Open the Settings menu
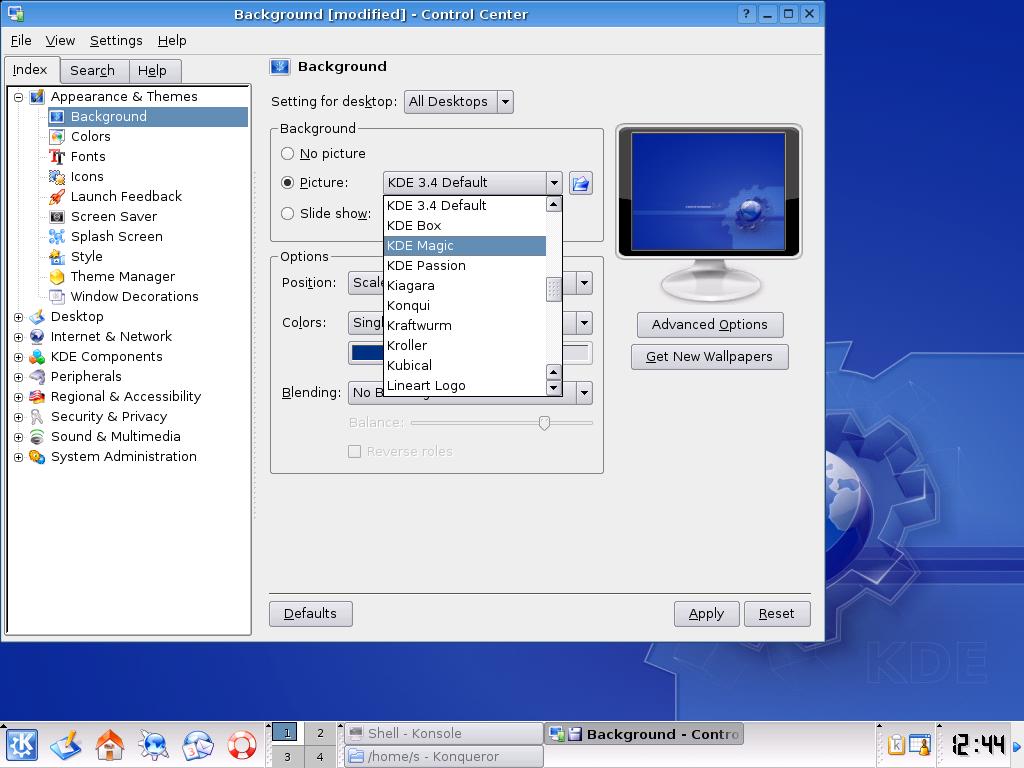1024x768 pixels. pos(116,40)
